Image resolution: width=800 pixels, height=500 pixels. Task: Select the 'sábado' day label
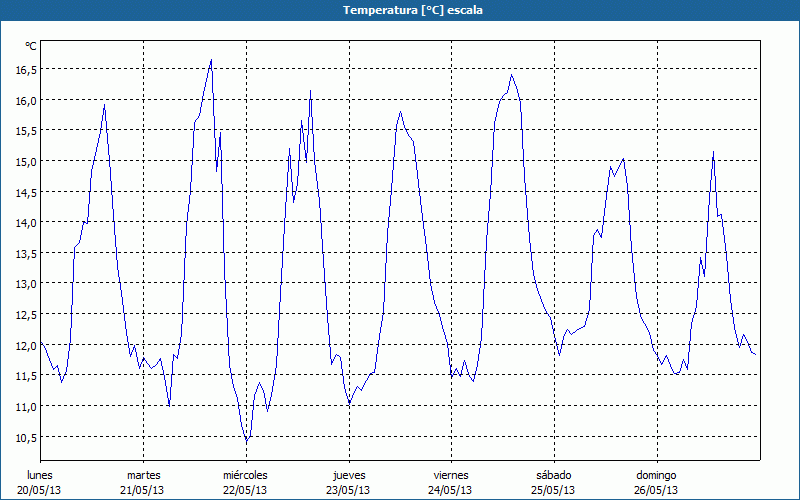[x=553, y=475]
